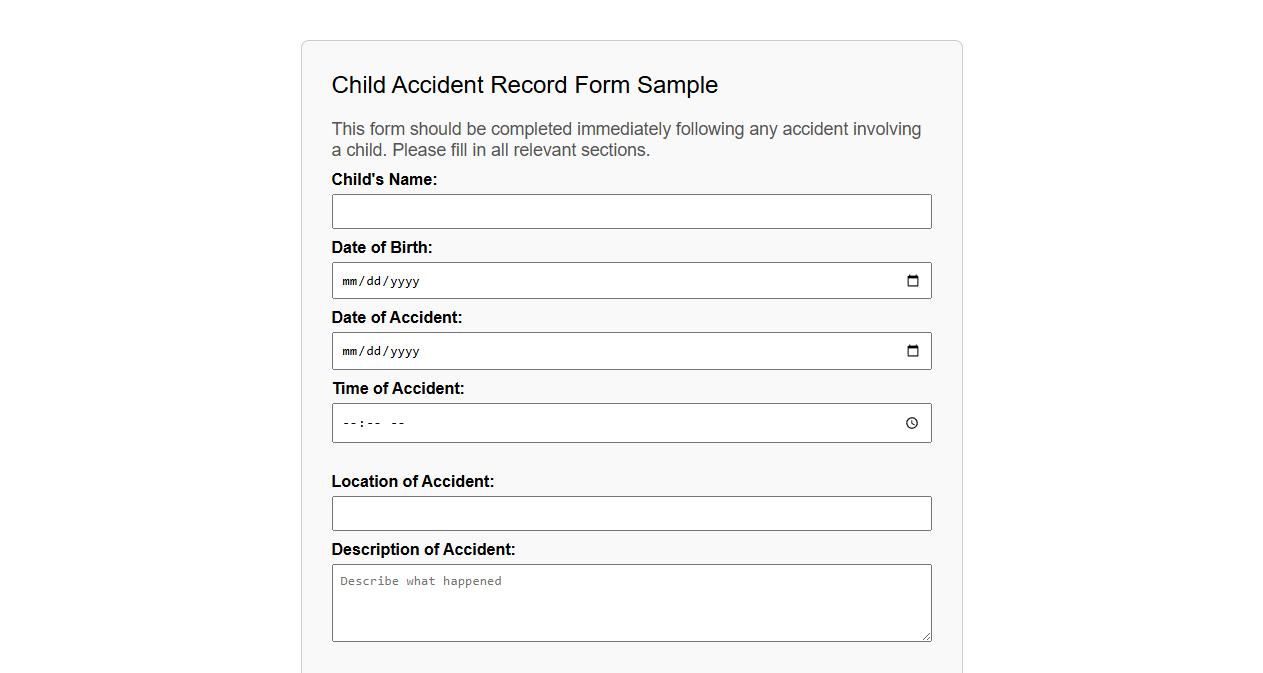The width and height of the screenshot is (1263, 673).
Task: Click the Location of Accident label
Action: click(x=412, y=481)
